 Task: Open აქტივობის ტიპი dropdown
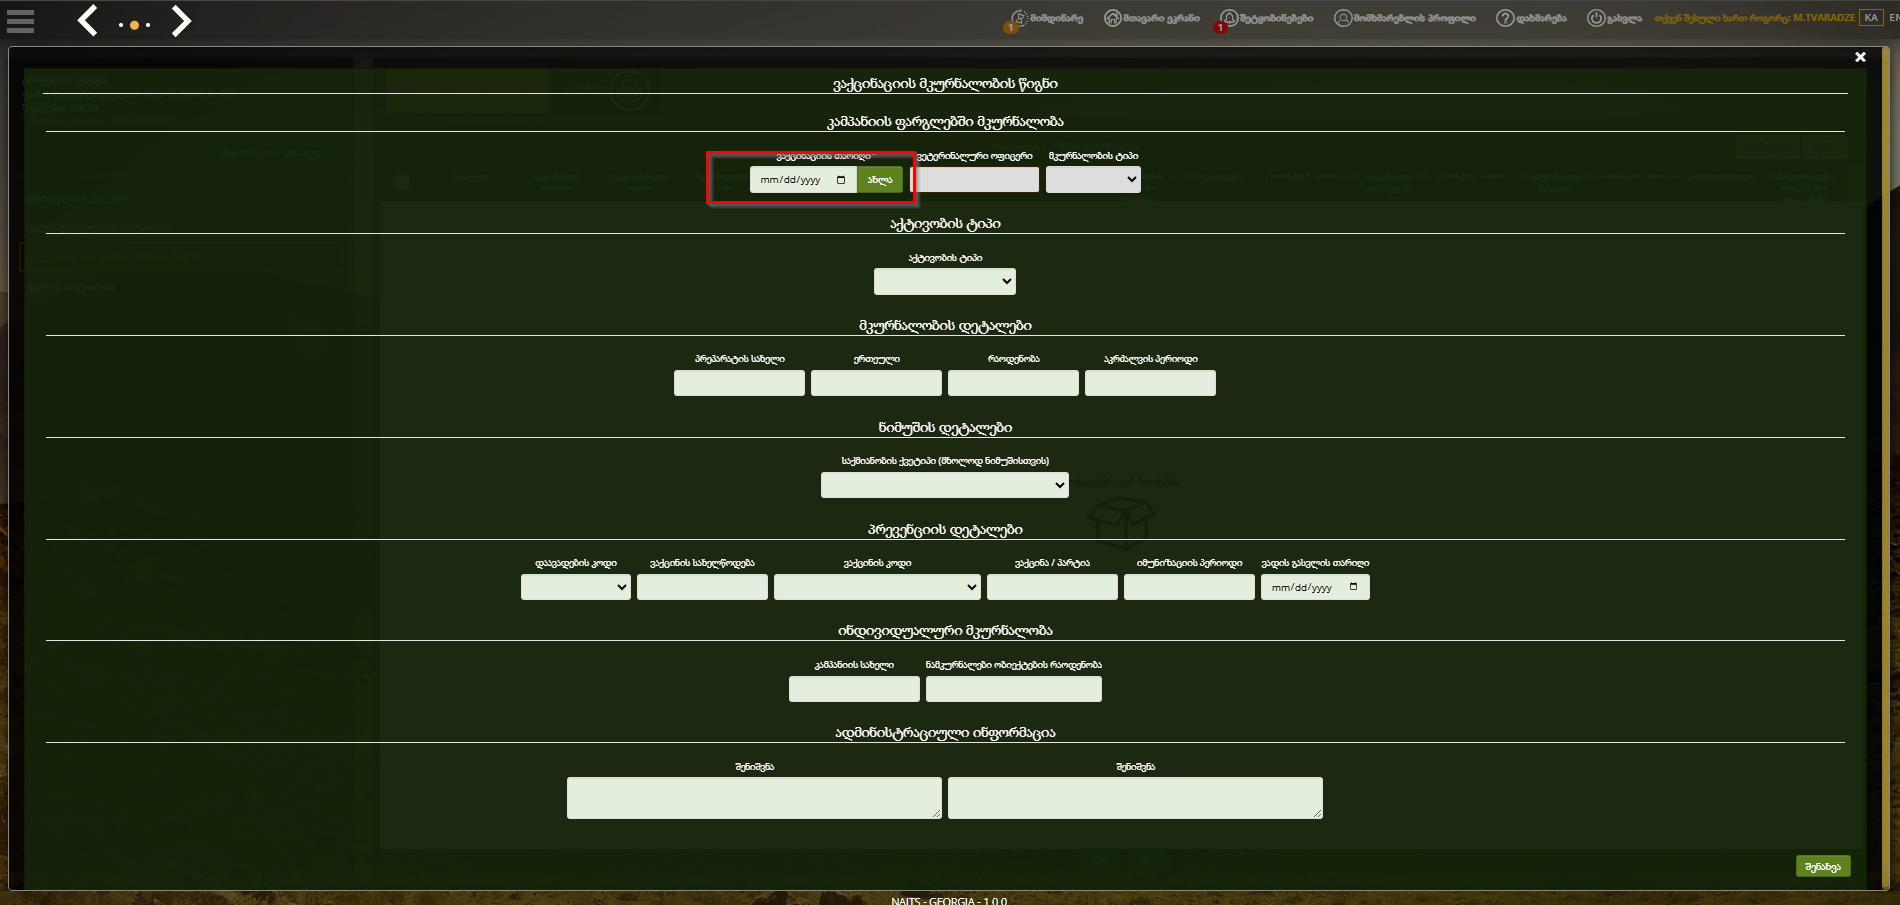945,282
